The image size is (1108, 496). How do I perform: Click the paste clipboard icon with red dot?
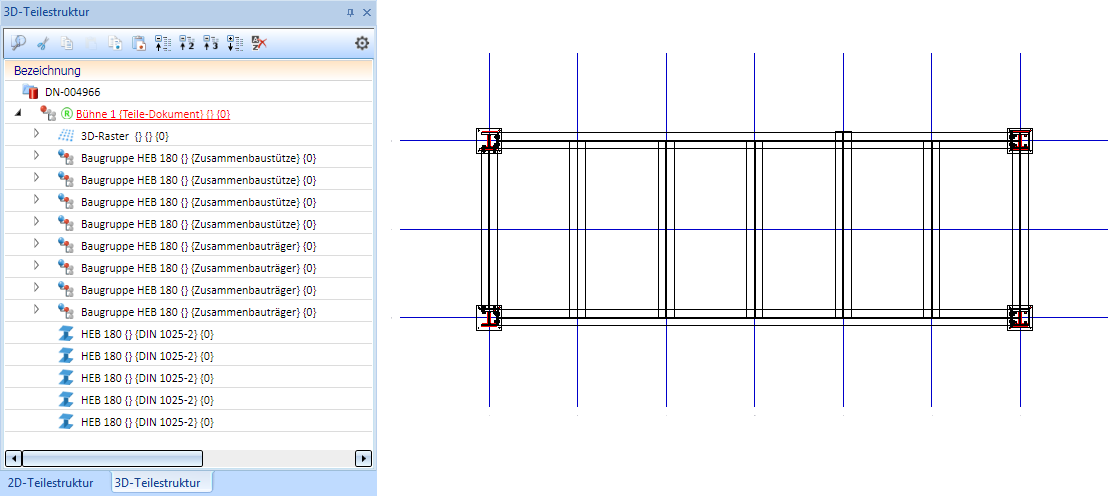138,43
